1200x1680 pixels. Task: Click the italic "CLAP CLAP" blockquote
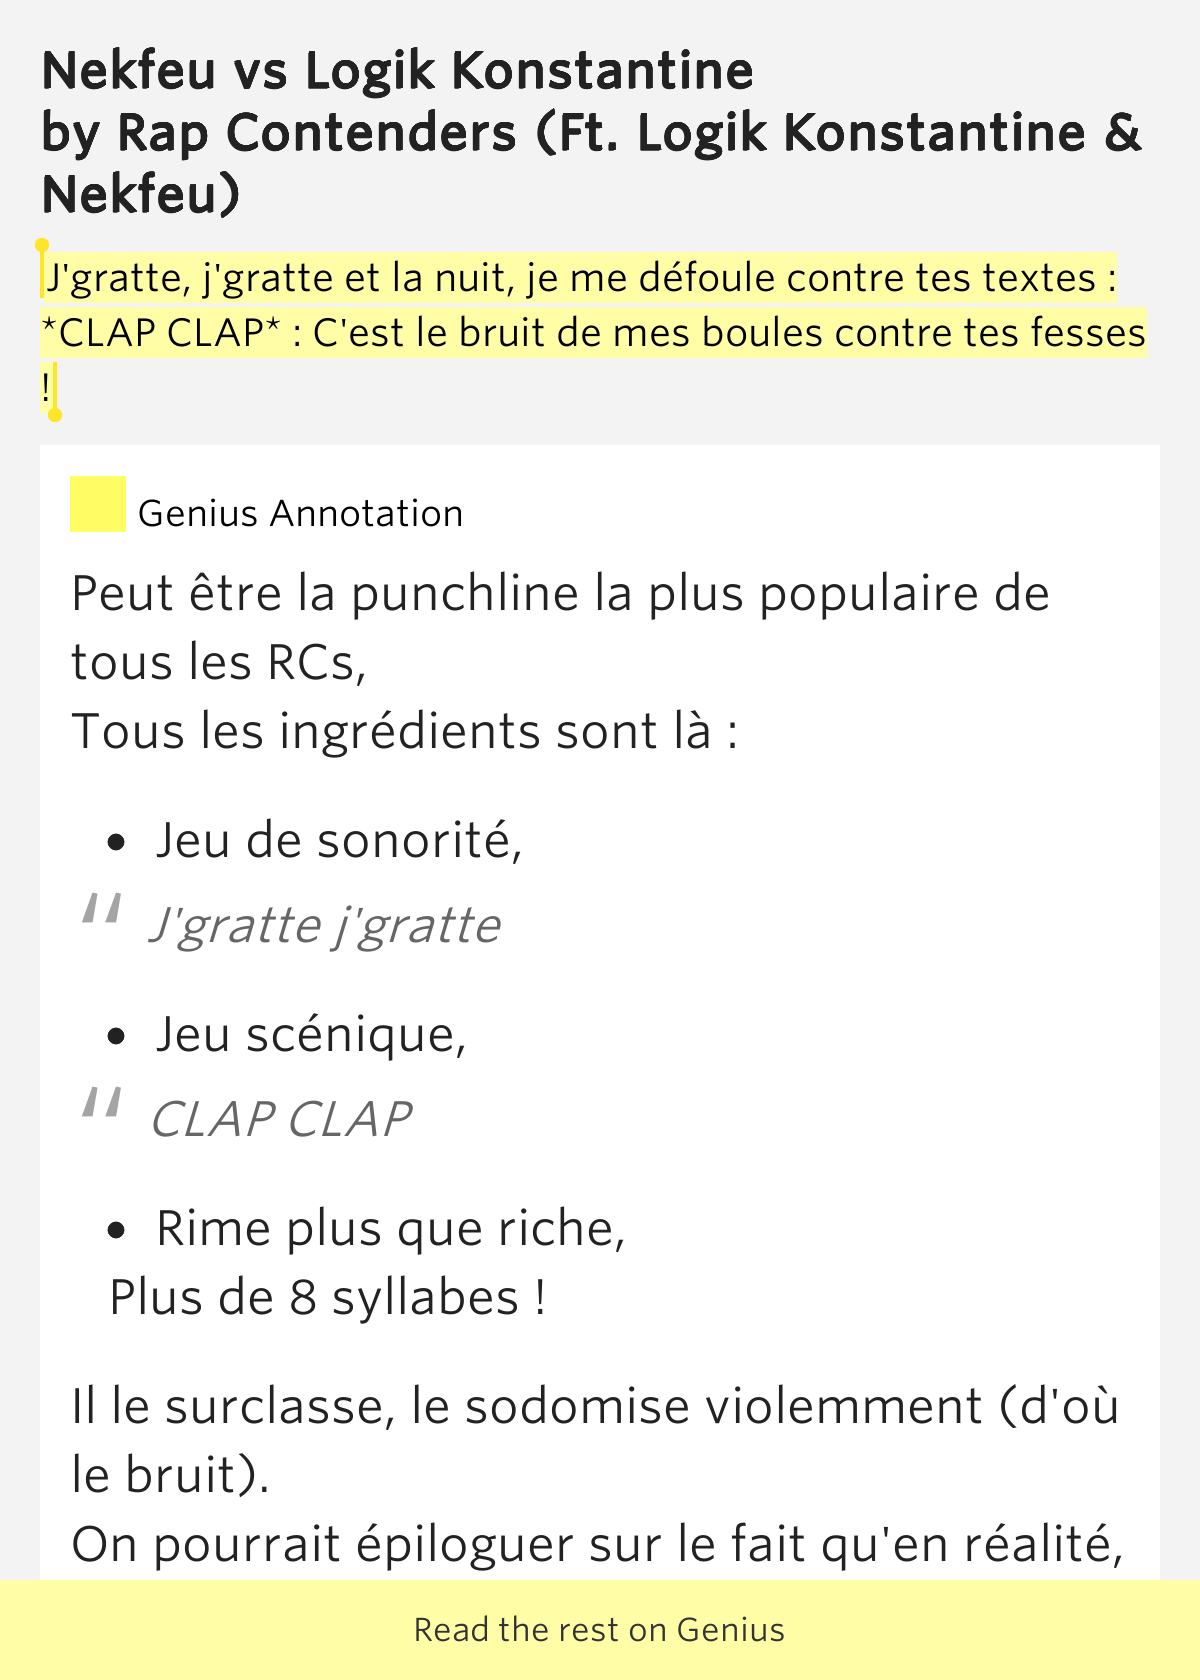point(281,1119)
